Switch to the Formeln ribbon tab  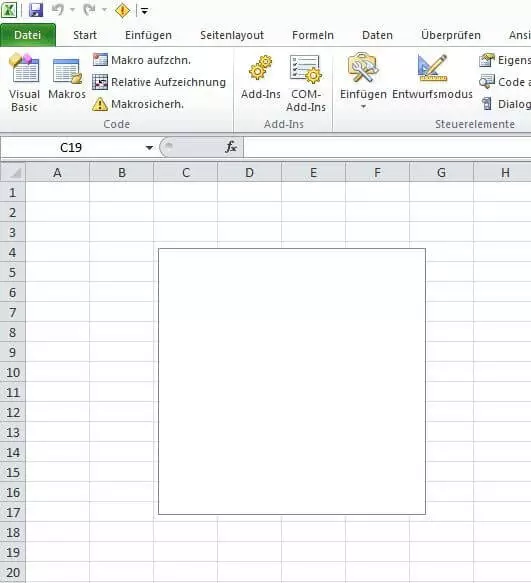click(313, 35)
